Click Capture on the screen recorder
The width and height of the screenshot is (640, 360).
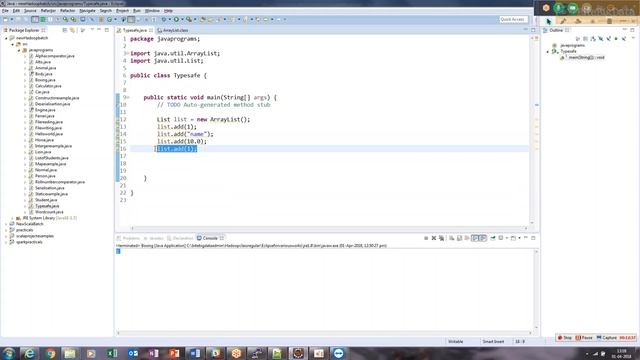pyautogui.click(x=607, y=338)
